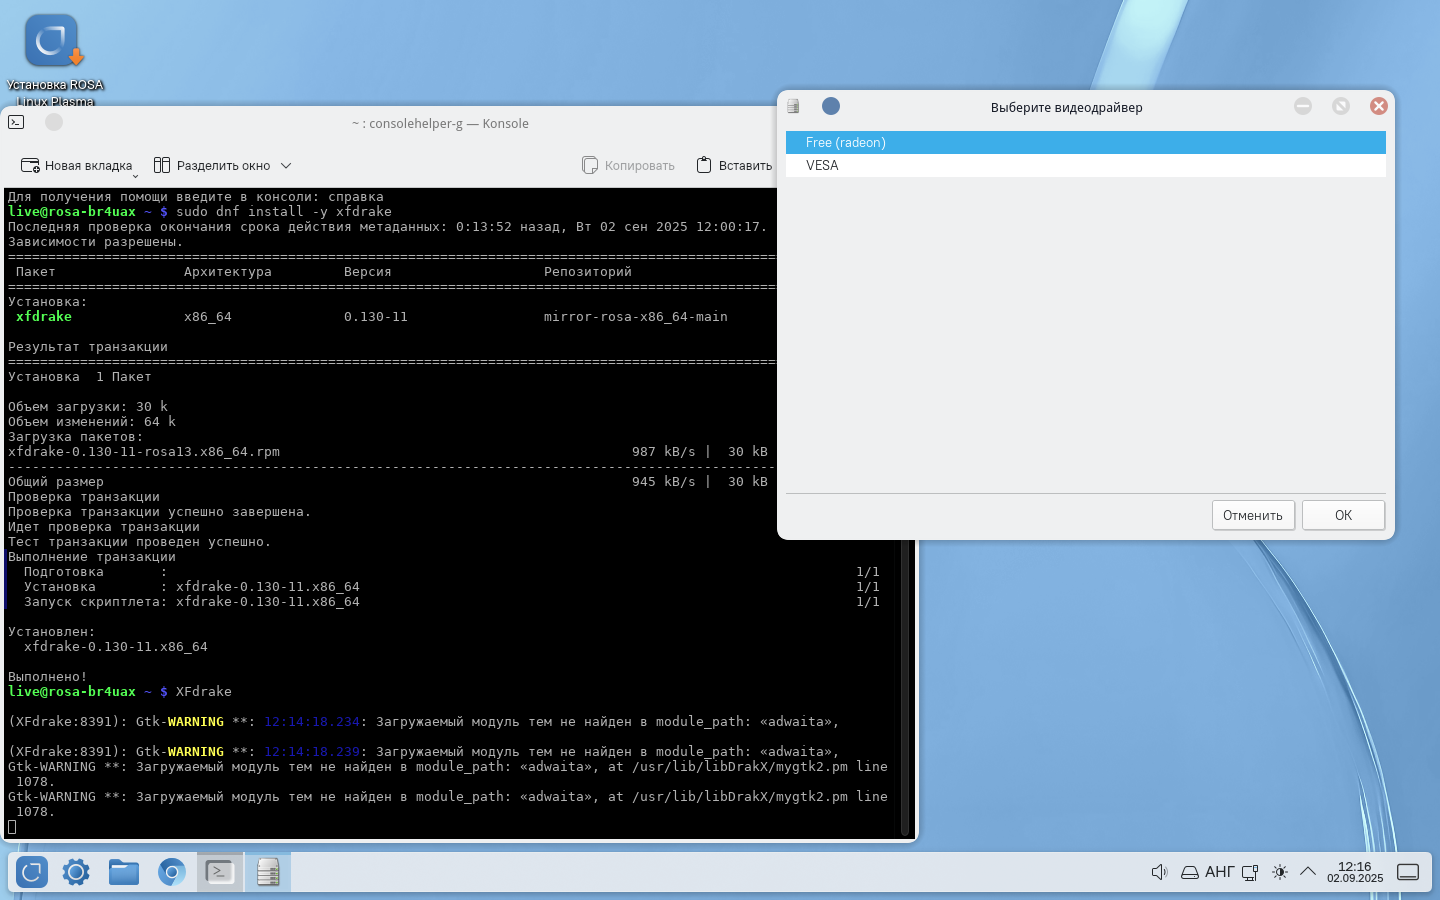
Task: Minimize the video driver dialog
Action: [1303, 106]
